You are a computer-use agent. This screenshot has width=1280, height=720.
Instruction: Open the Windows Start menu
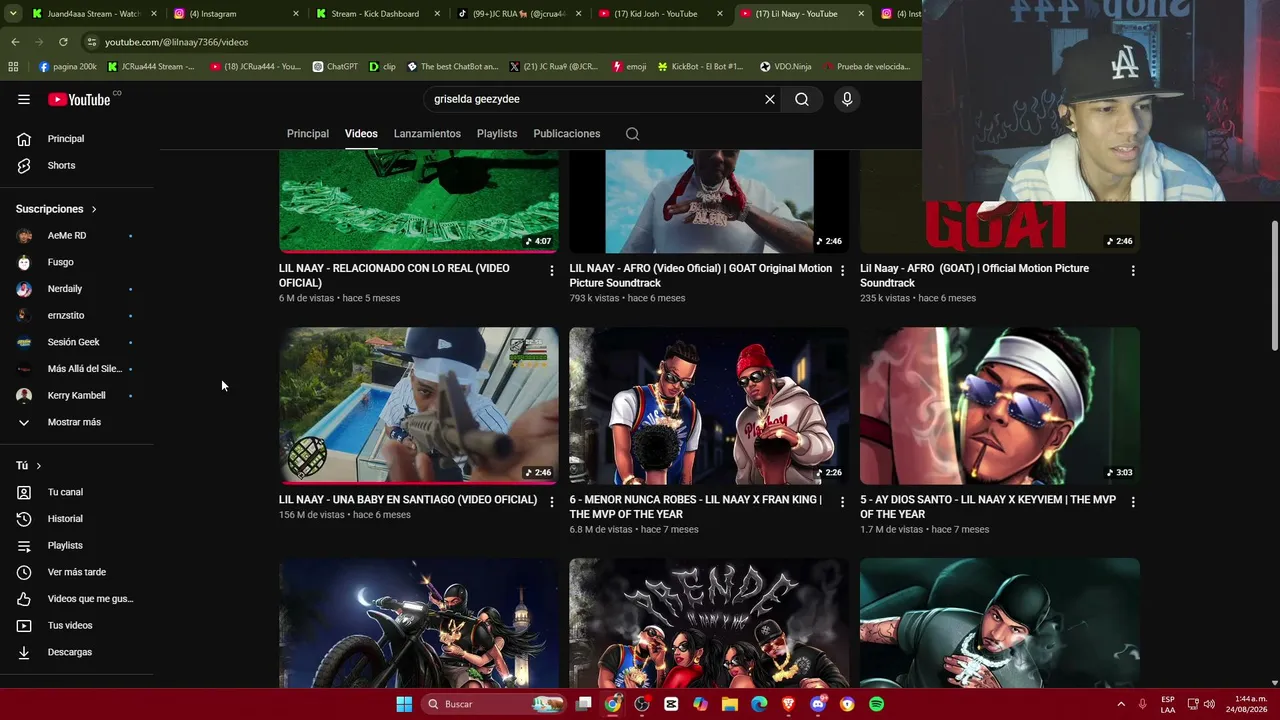[x=404, y=704]
